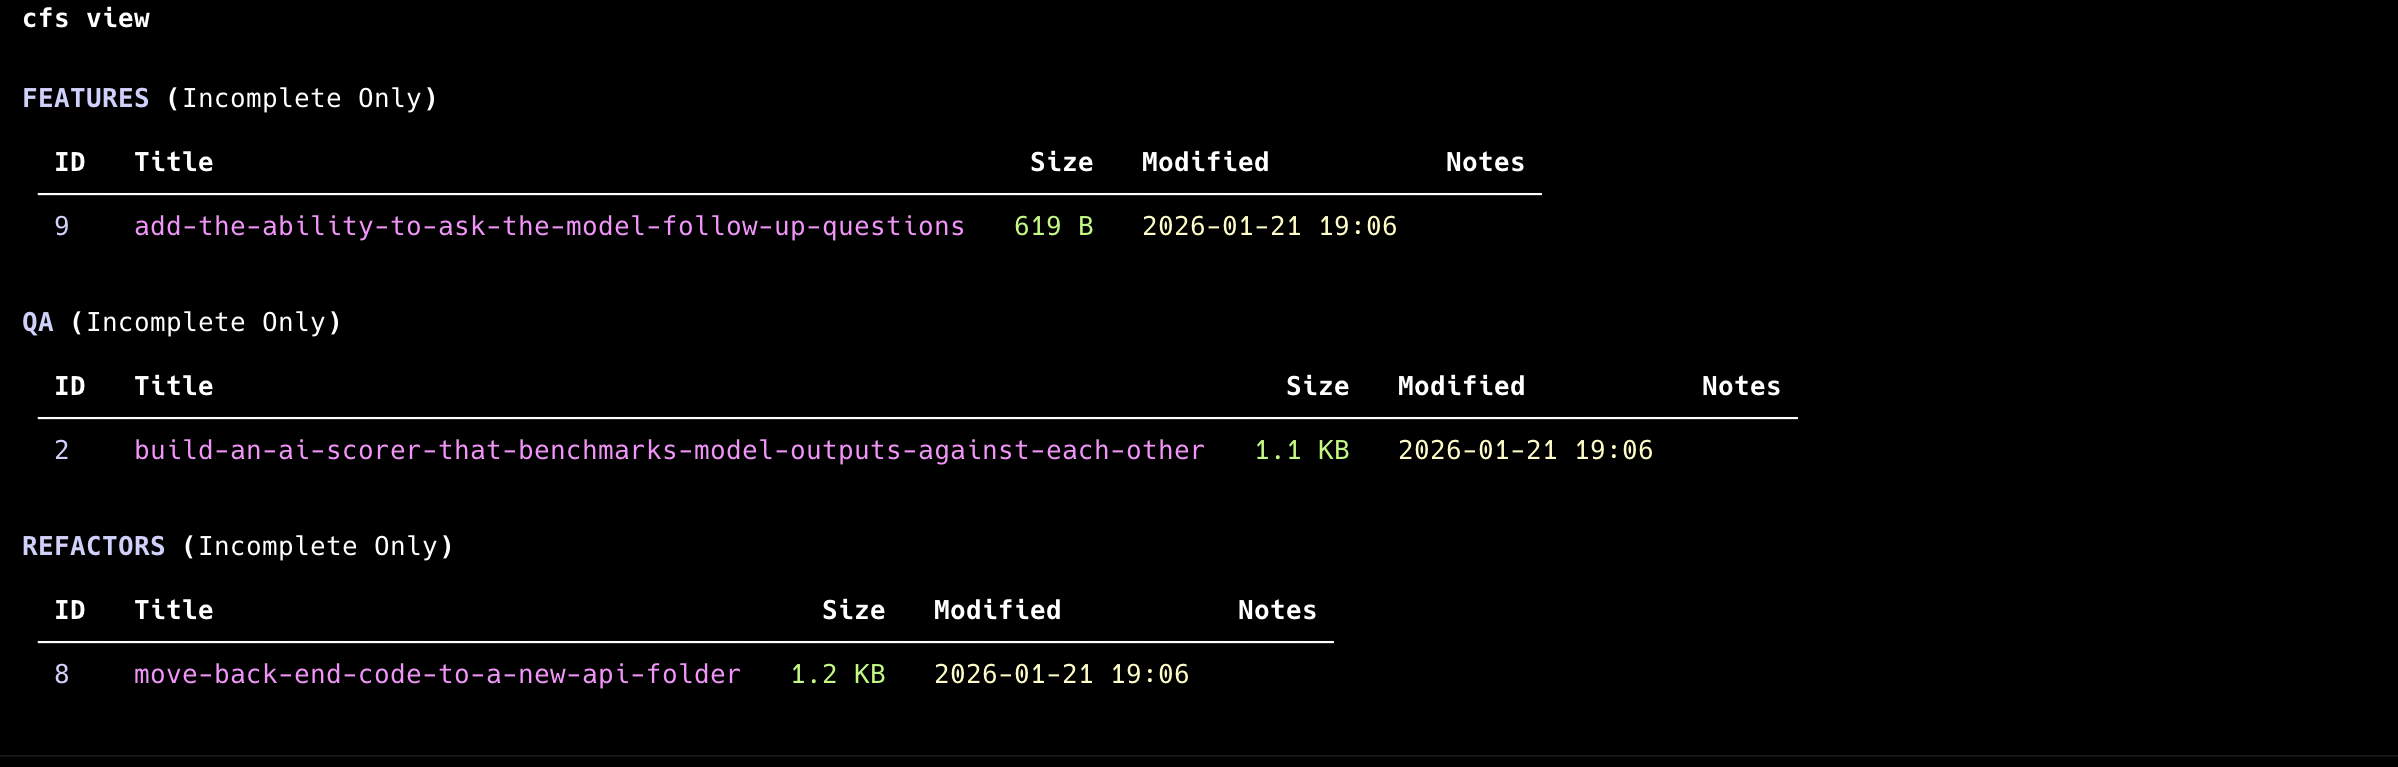Click the REFACTORS section heading
Viewport: 2398px width, 767px height.
[94, 547]
